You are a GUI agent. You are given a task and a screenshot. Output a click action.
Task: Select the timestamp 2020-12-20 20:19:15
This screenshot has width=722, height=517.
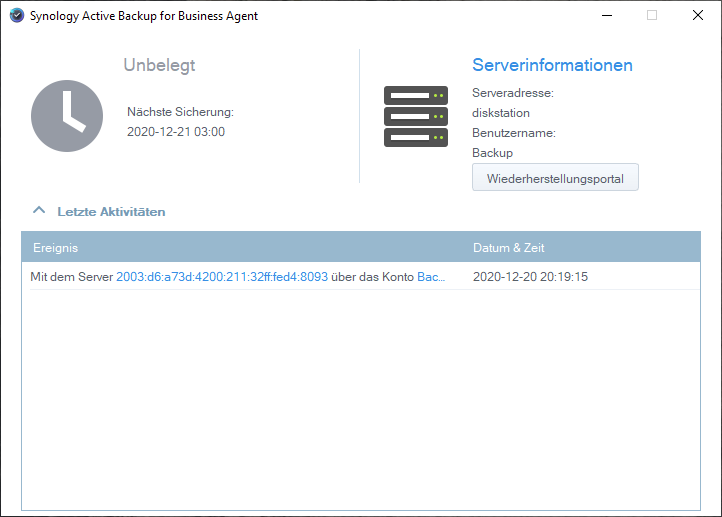point(530,277)
